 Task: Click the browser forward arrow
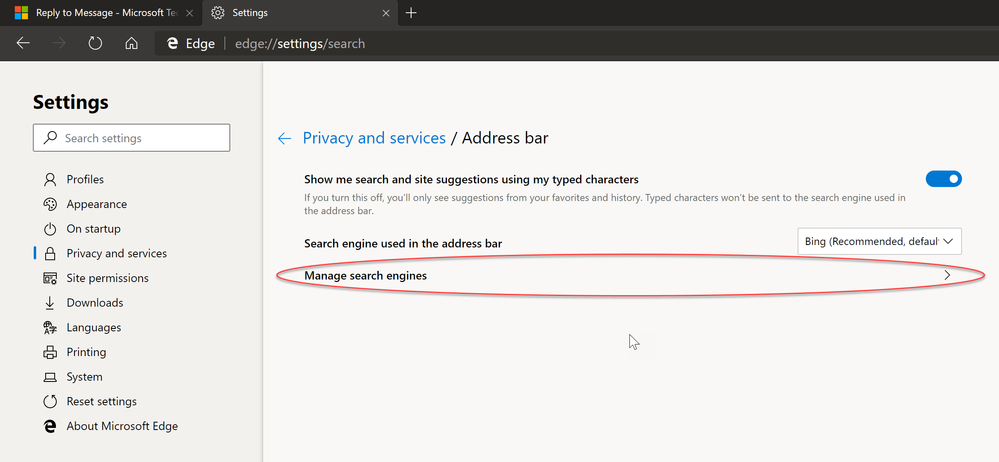[x=59, y=43]
